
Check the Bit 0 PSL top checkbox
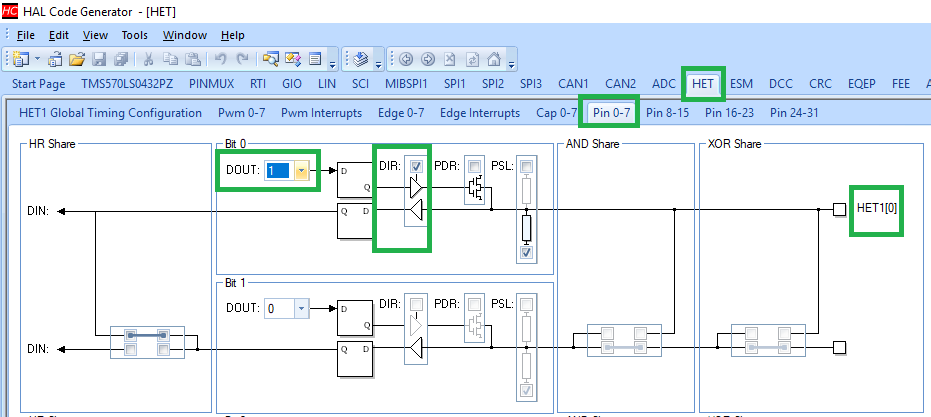click(526, 166)
